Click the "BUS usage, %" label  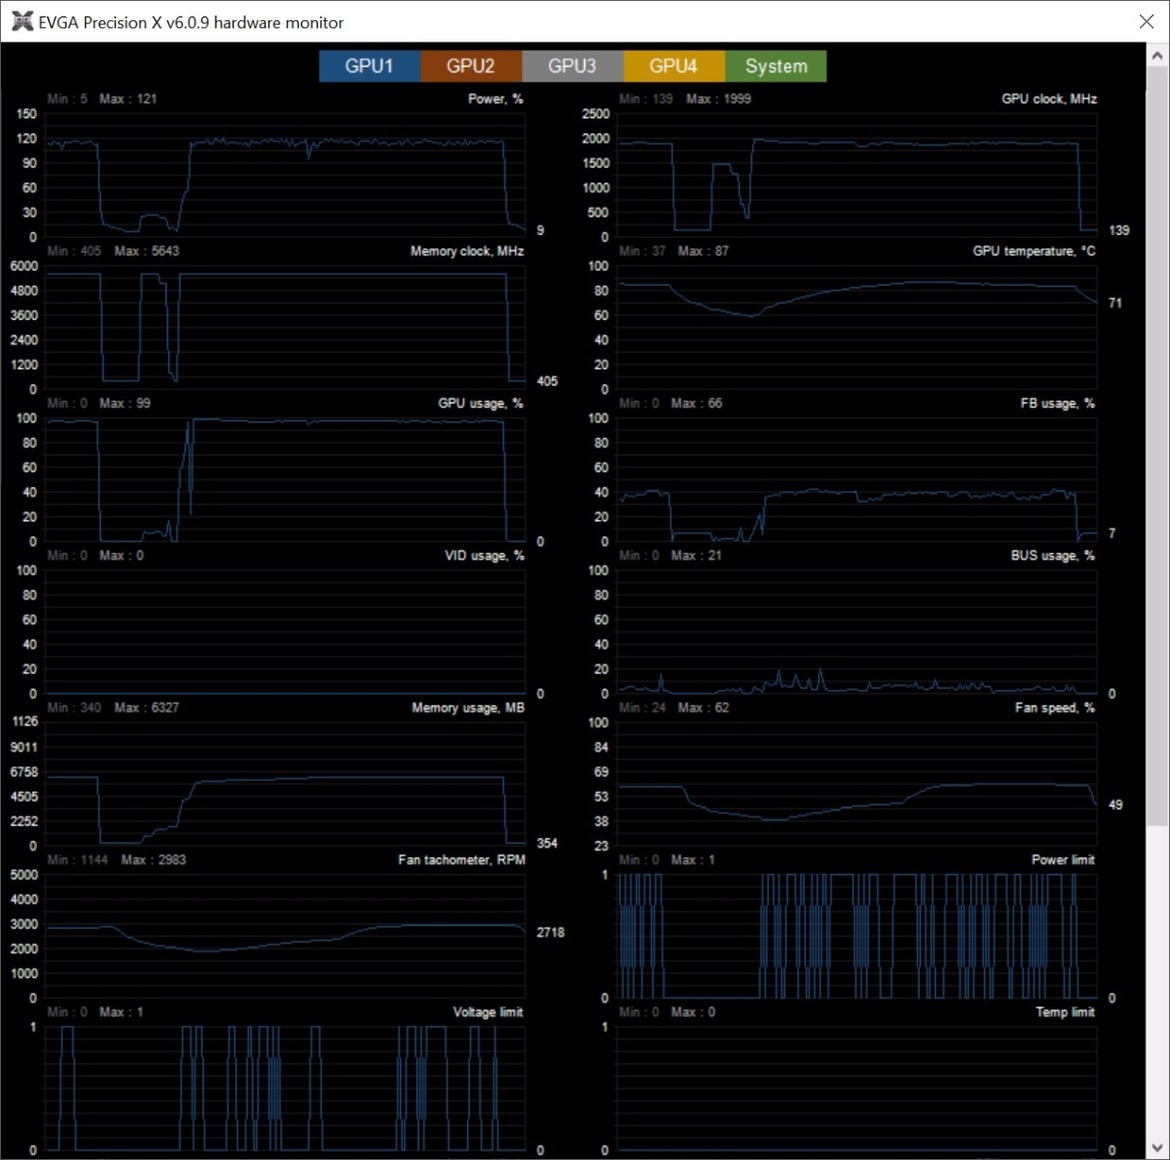click(x=1053, y=555)
